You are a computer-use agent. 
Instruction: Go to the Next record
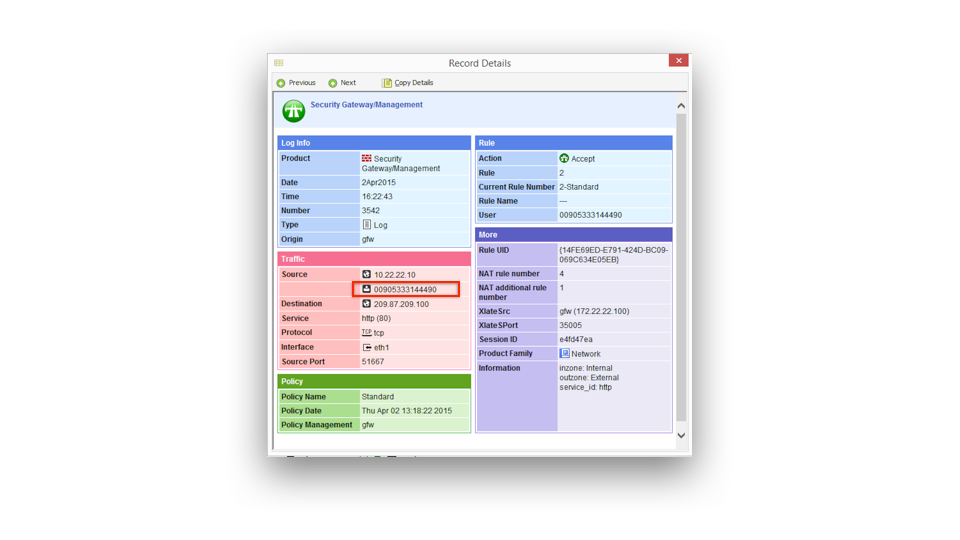pyautogui.click(x=347, y=83)
